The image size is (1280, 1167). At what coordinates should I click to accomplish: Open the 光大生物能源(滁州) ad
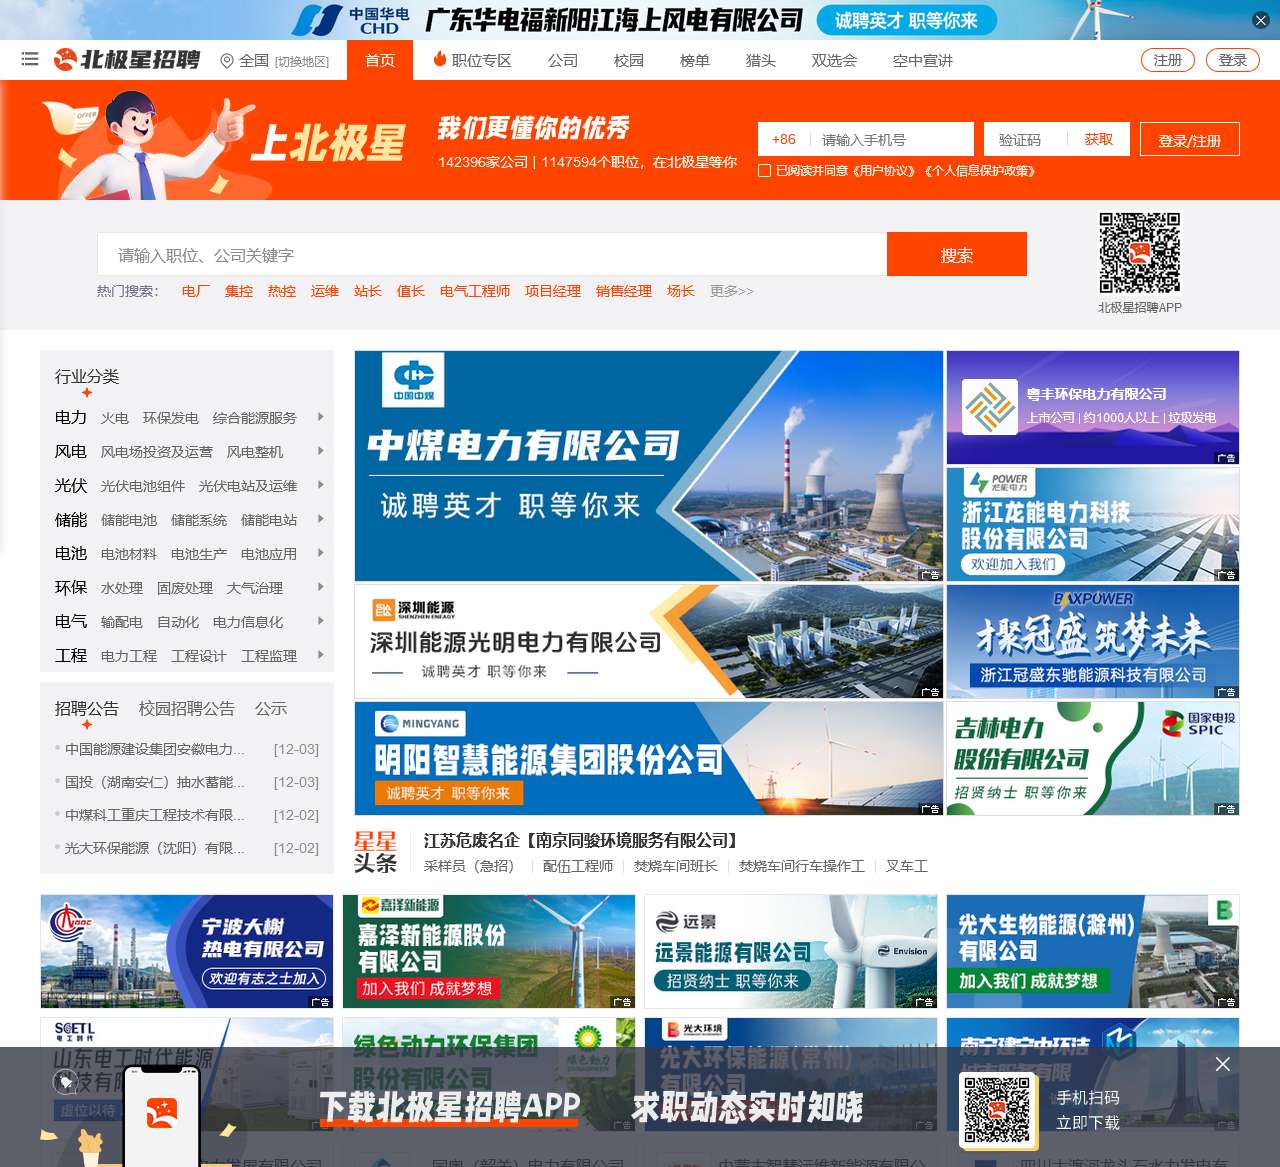[1093, 951]
